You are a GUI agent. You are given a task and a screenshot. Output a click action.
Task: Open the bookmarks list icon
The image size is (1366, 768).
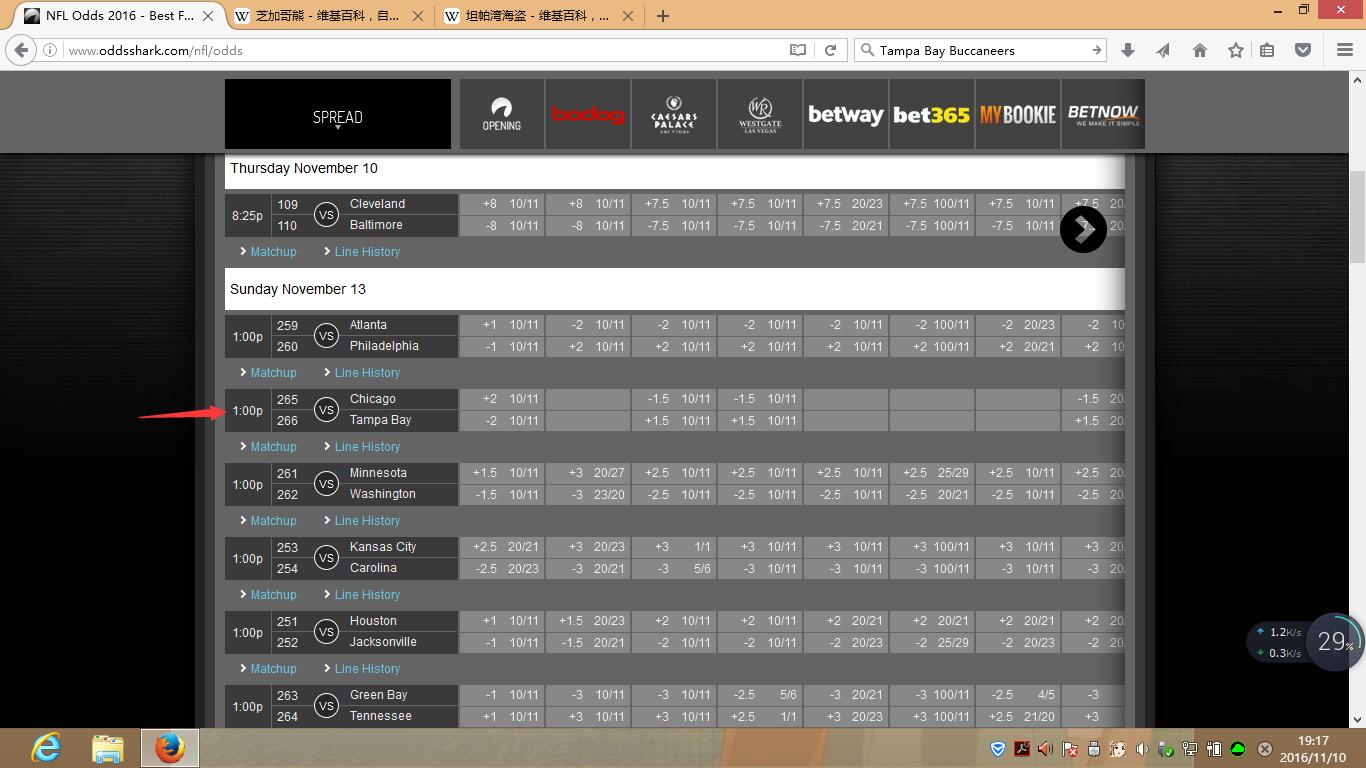(x=1267, y=50)
